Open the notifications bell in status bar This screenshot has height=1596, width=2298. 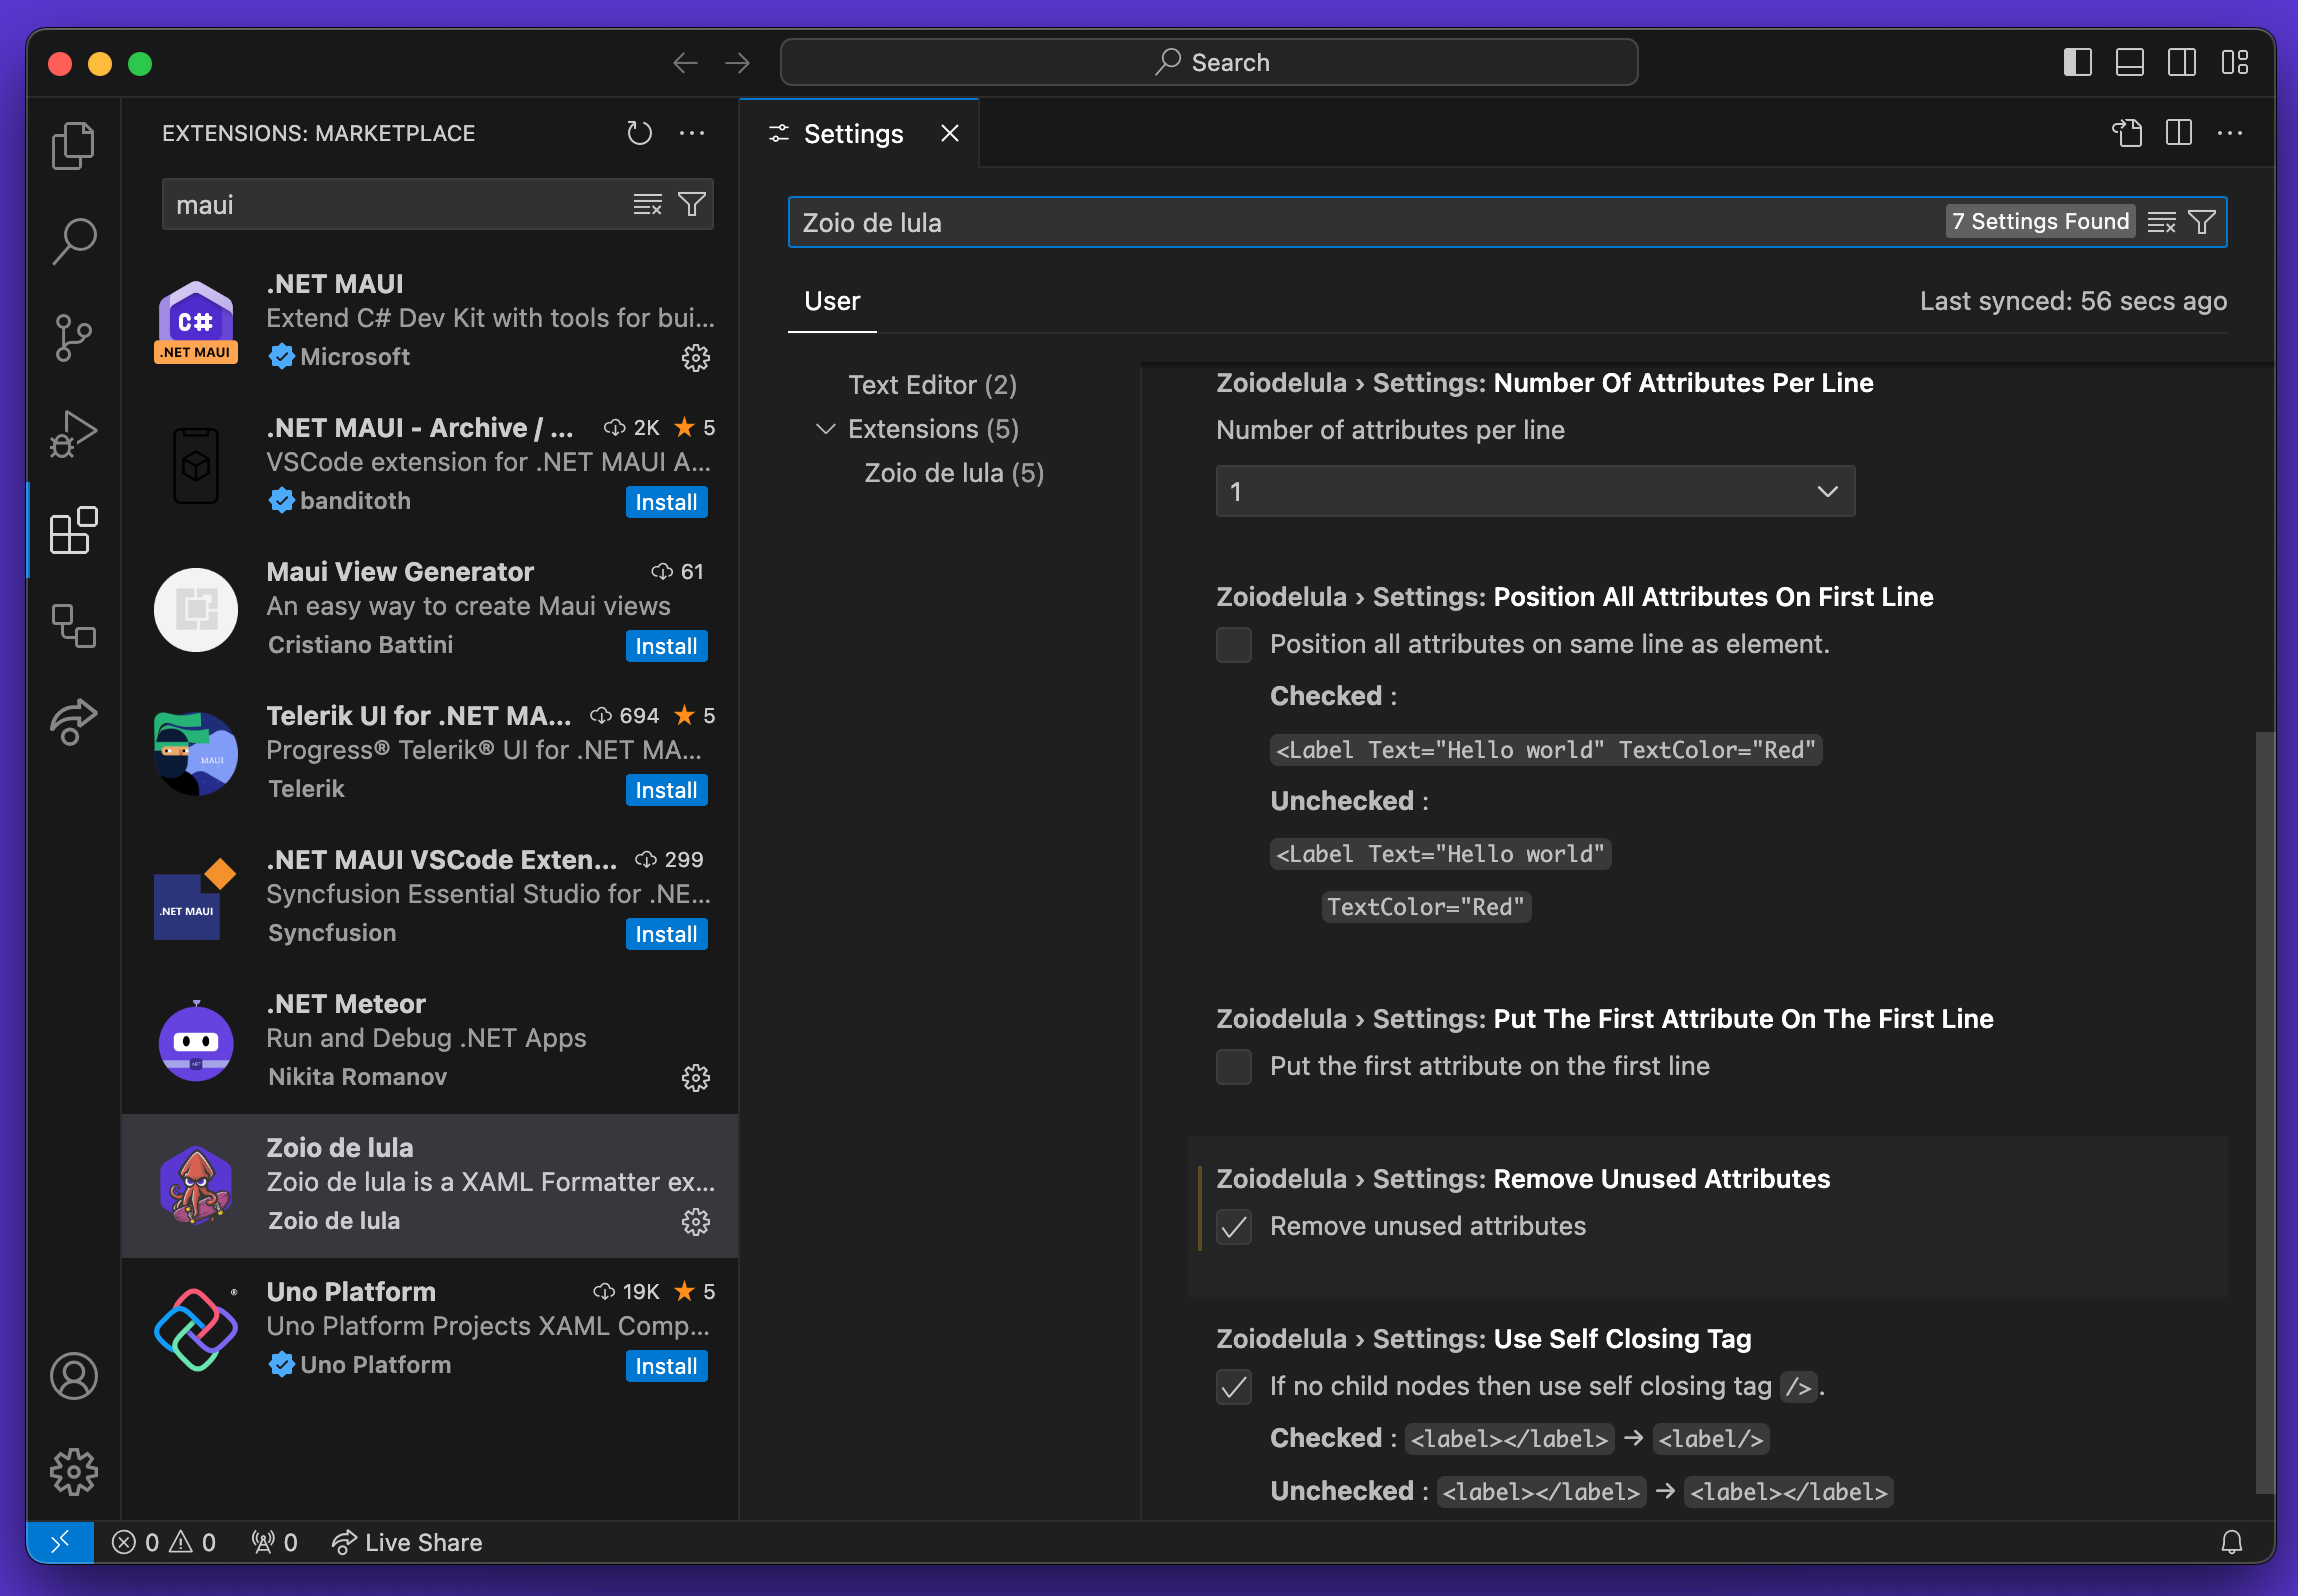[2232, 1542]
